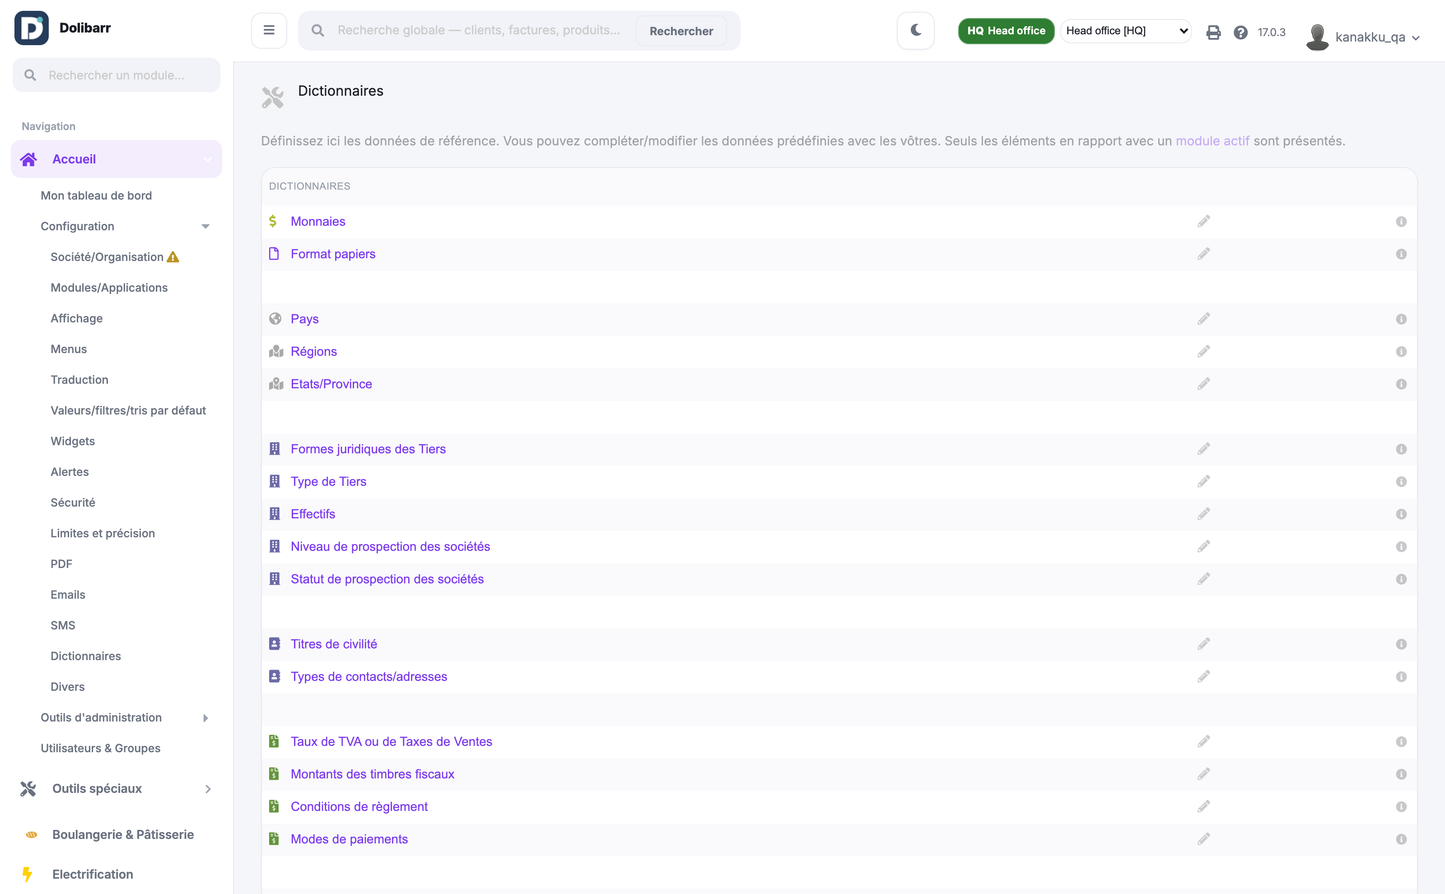The height and width of the screenshot is (894, 1445).
Task: Open the Head office [HQ] entity selector
Action: (1126, 31)
